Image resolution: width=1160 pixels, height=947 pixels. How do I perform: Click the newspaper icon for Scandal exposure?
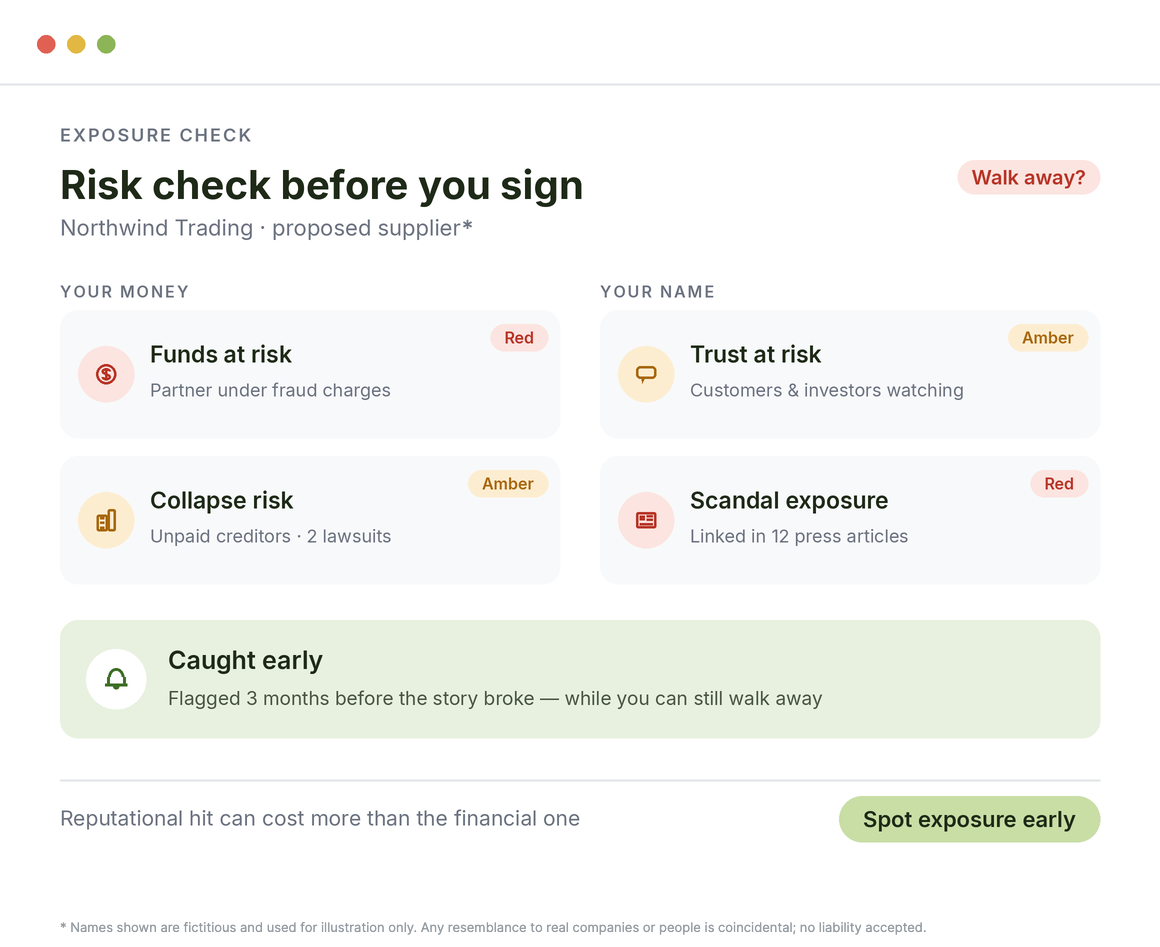click(x=646, y=520)
